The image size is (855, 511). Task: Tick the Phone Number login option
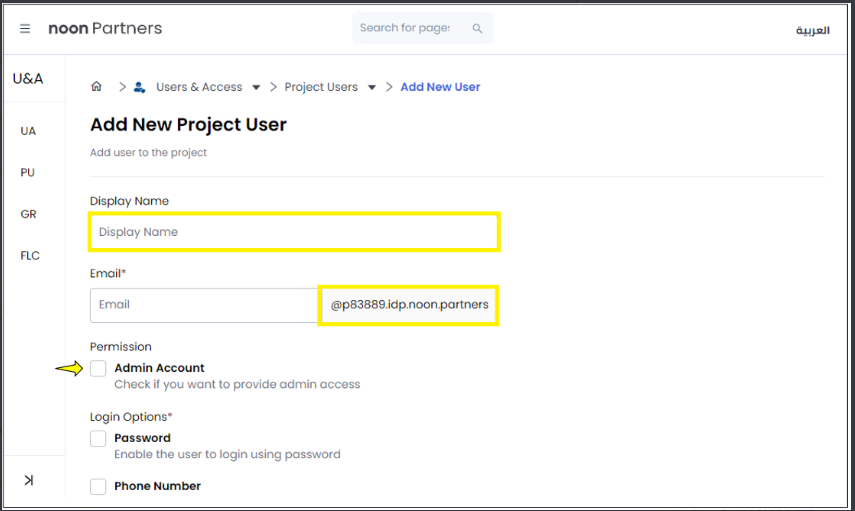pyautogui.click(x=98, y=487)
